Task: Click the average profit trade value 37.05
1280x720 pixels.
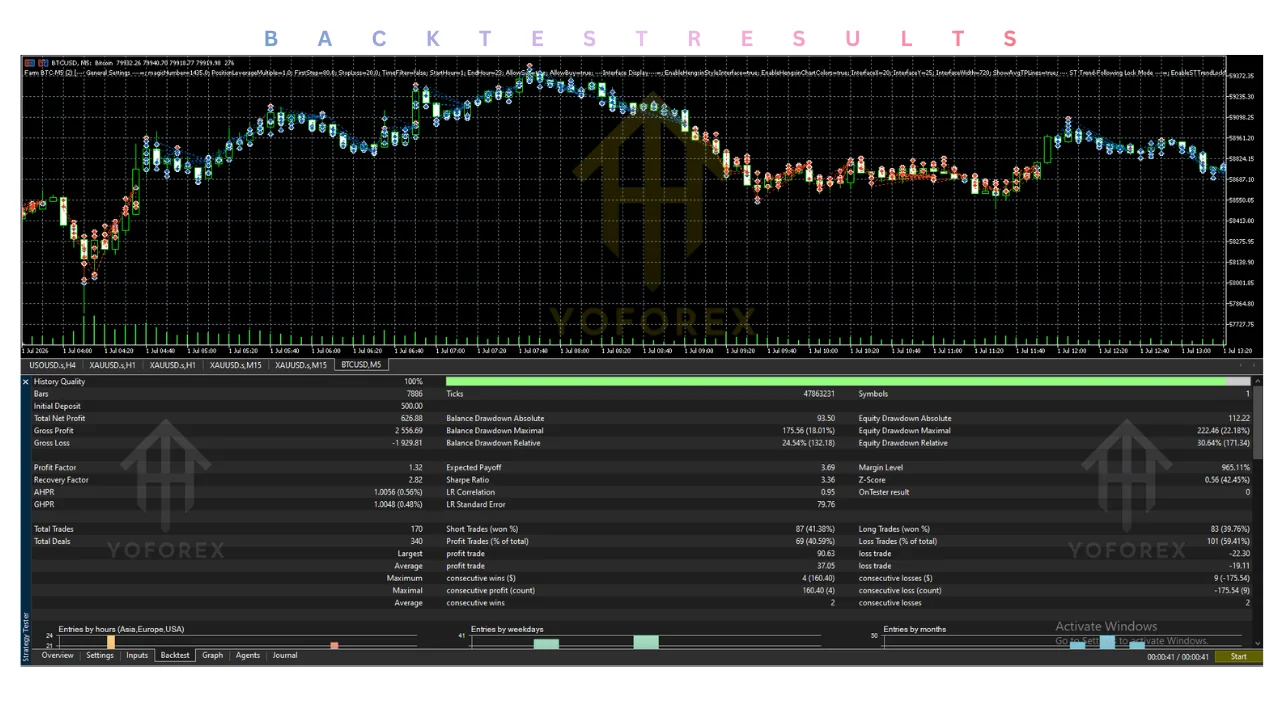Action: (826, 566)
